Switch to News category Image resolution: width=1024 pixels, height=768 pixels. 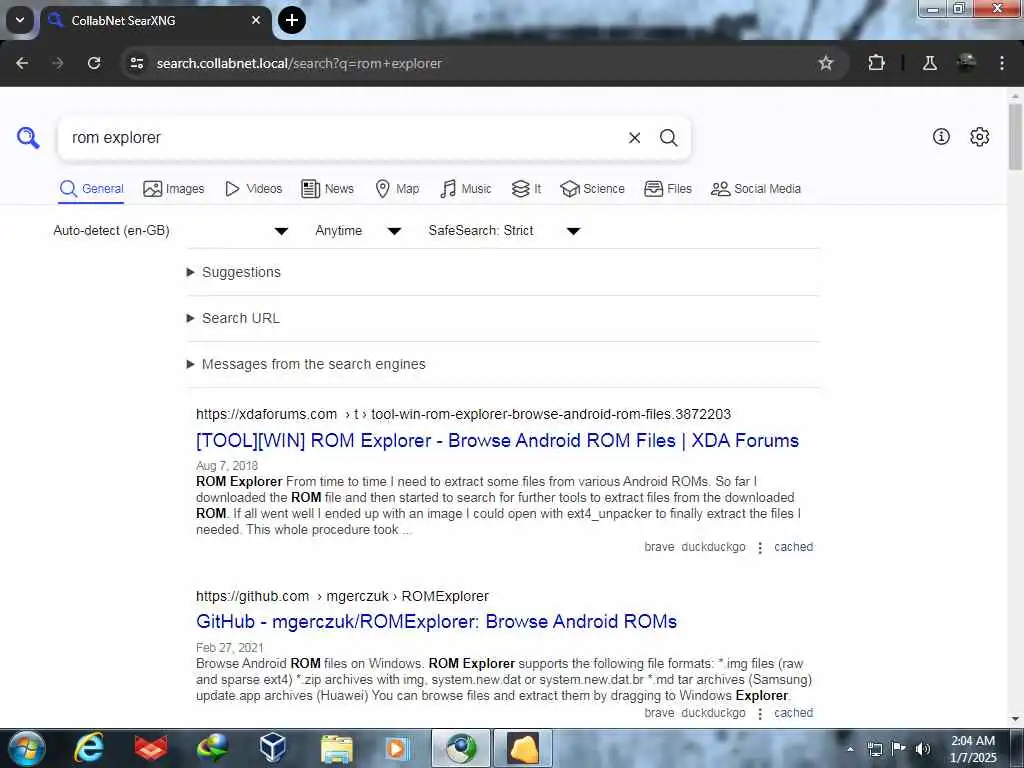pyautogui.click(x=327, y=189)
